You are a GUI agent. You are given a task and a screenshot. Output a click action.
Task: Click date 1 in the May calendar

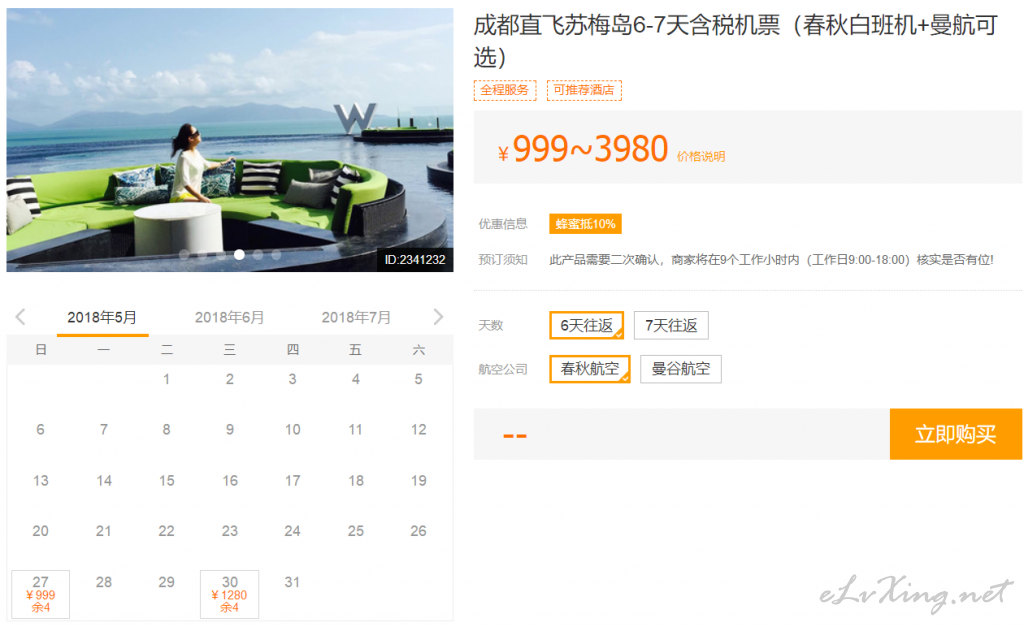167,379
